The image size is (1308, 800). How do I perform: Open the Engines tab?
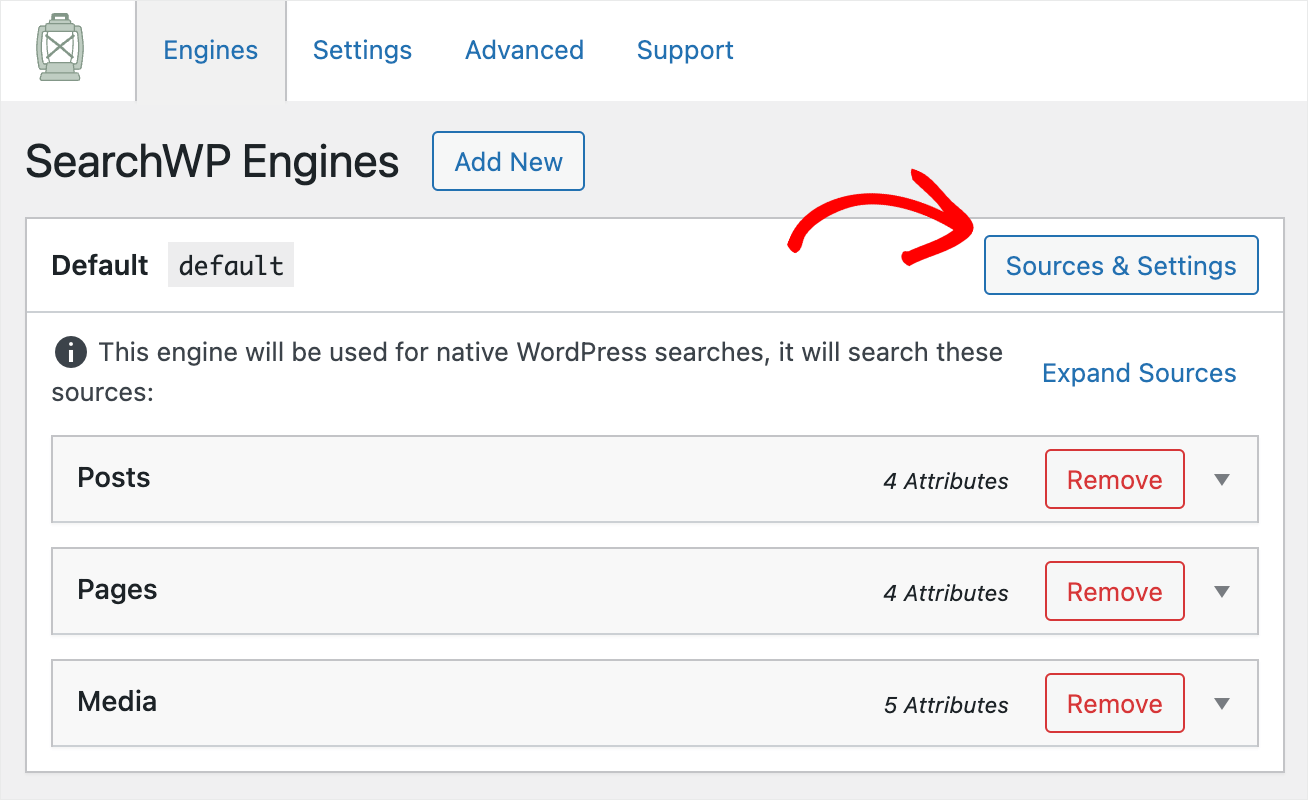coord(211,51)
